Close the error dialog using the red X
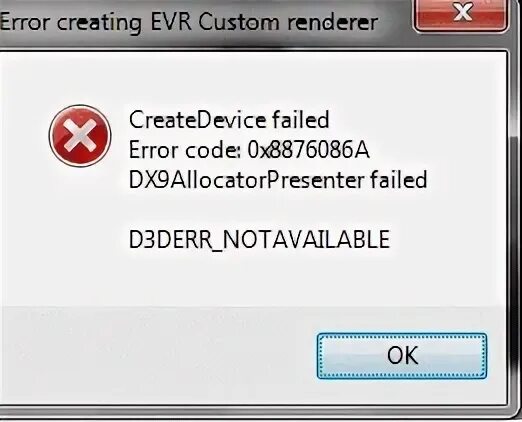 coord(461,15)
